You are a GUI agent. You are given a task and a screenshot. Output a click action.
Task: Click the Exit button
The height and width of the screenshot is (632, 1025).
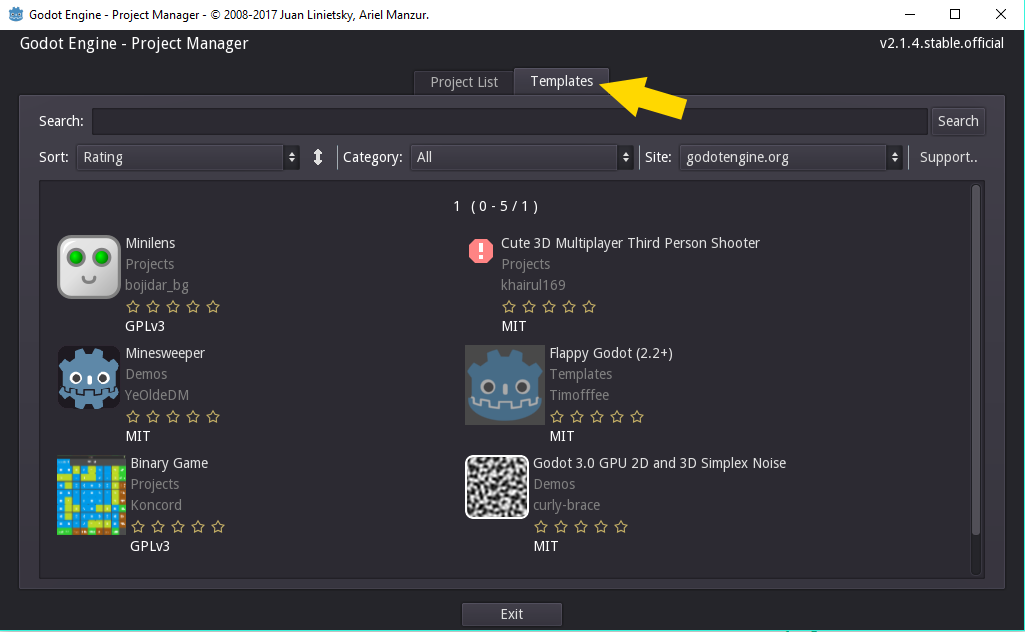point(512,614)
